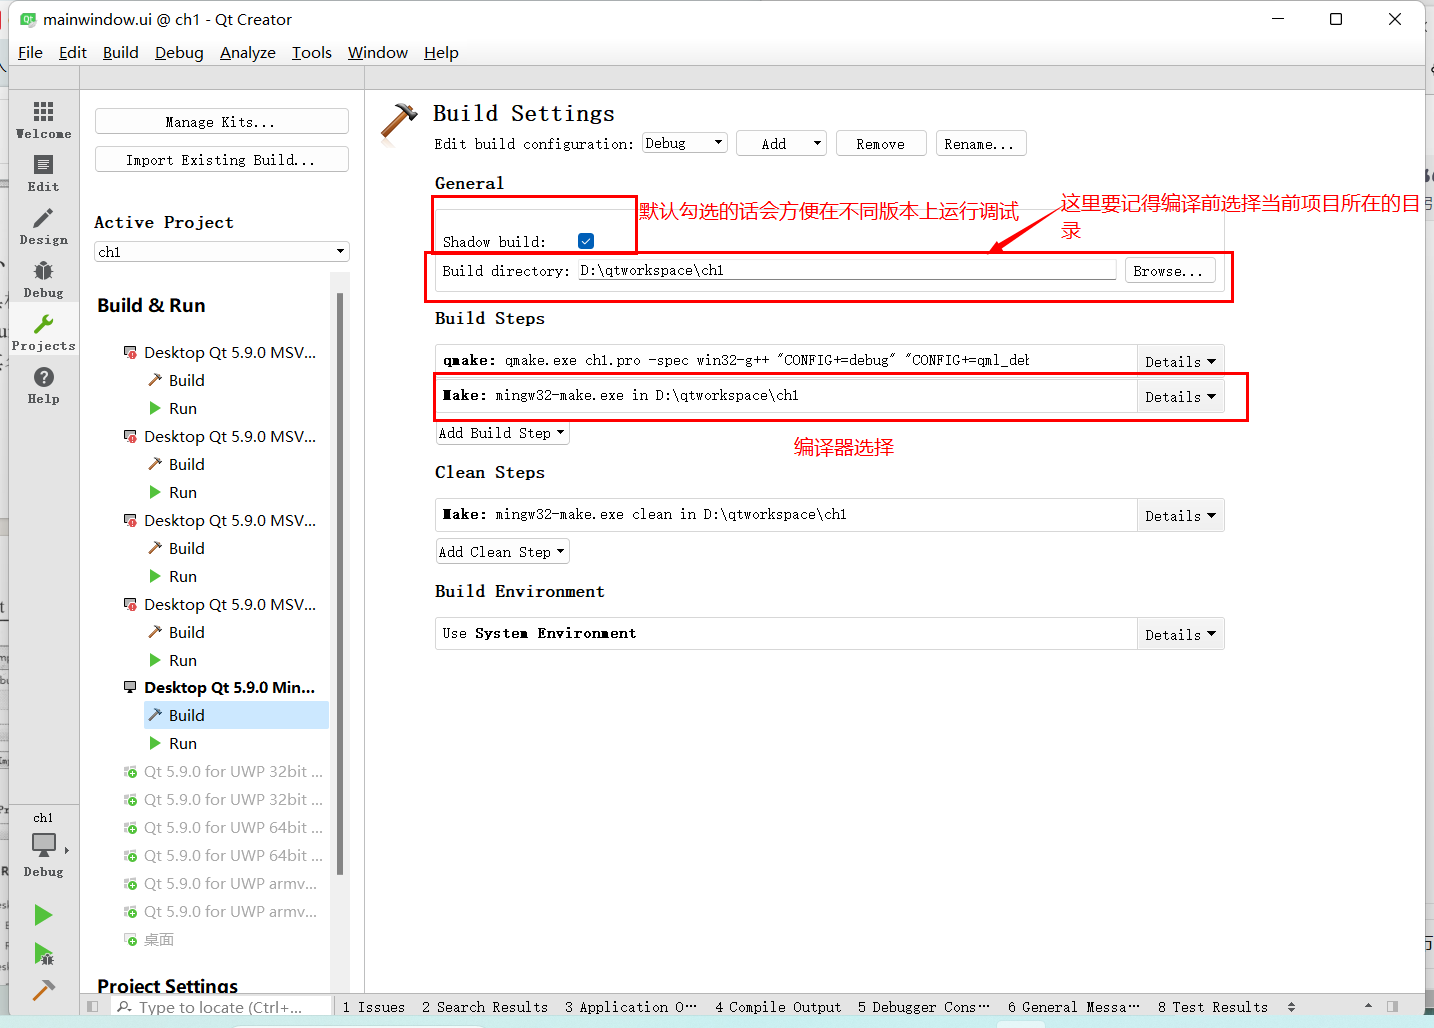Toggle the left sidebar from the status bar
Viewport: 1434px width, 1028px height.
click(x=93, y=1007)
